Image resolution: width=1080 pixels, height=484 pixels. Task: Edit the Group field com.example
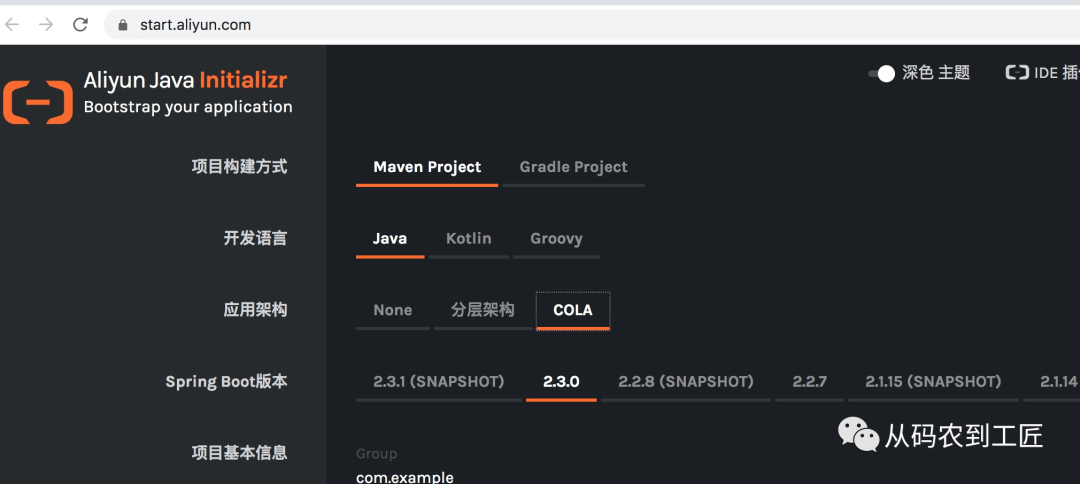pyautogui.click(x=405, y=477)
